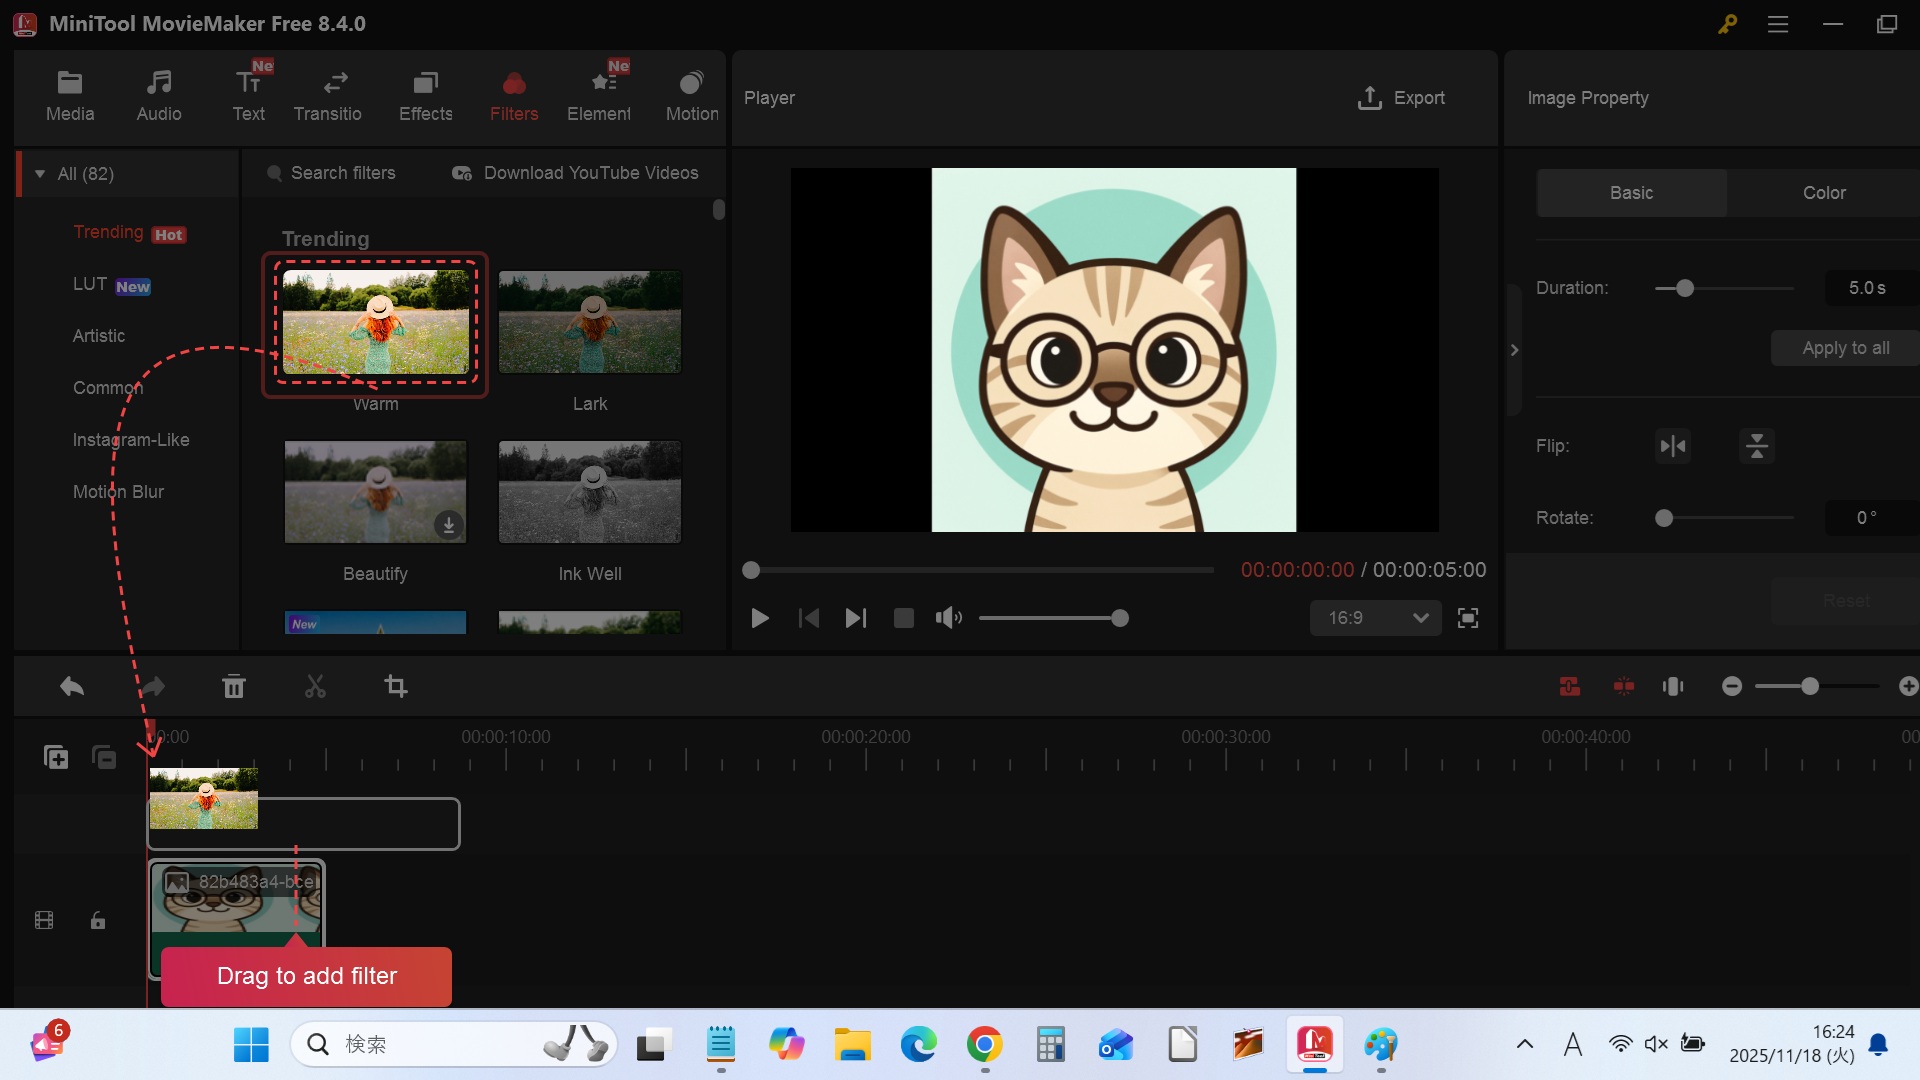Open the 16:9 aspect ratio dropdown
This screenshot has width=1920, height=1080.
click(1375, 618)
